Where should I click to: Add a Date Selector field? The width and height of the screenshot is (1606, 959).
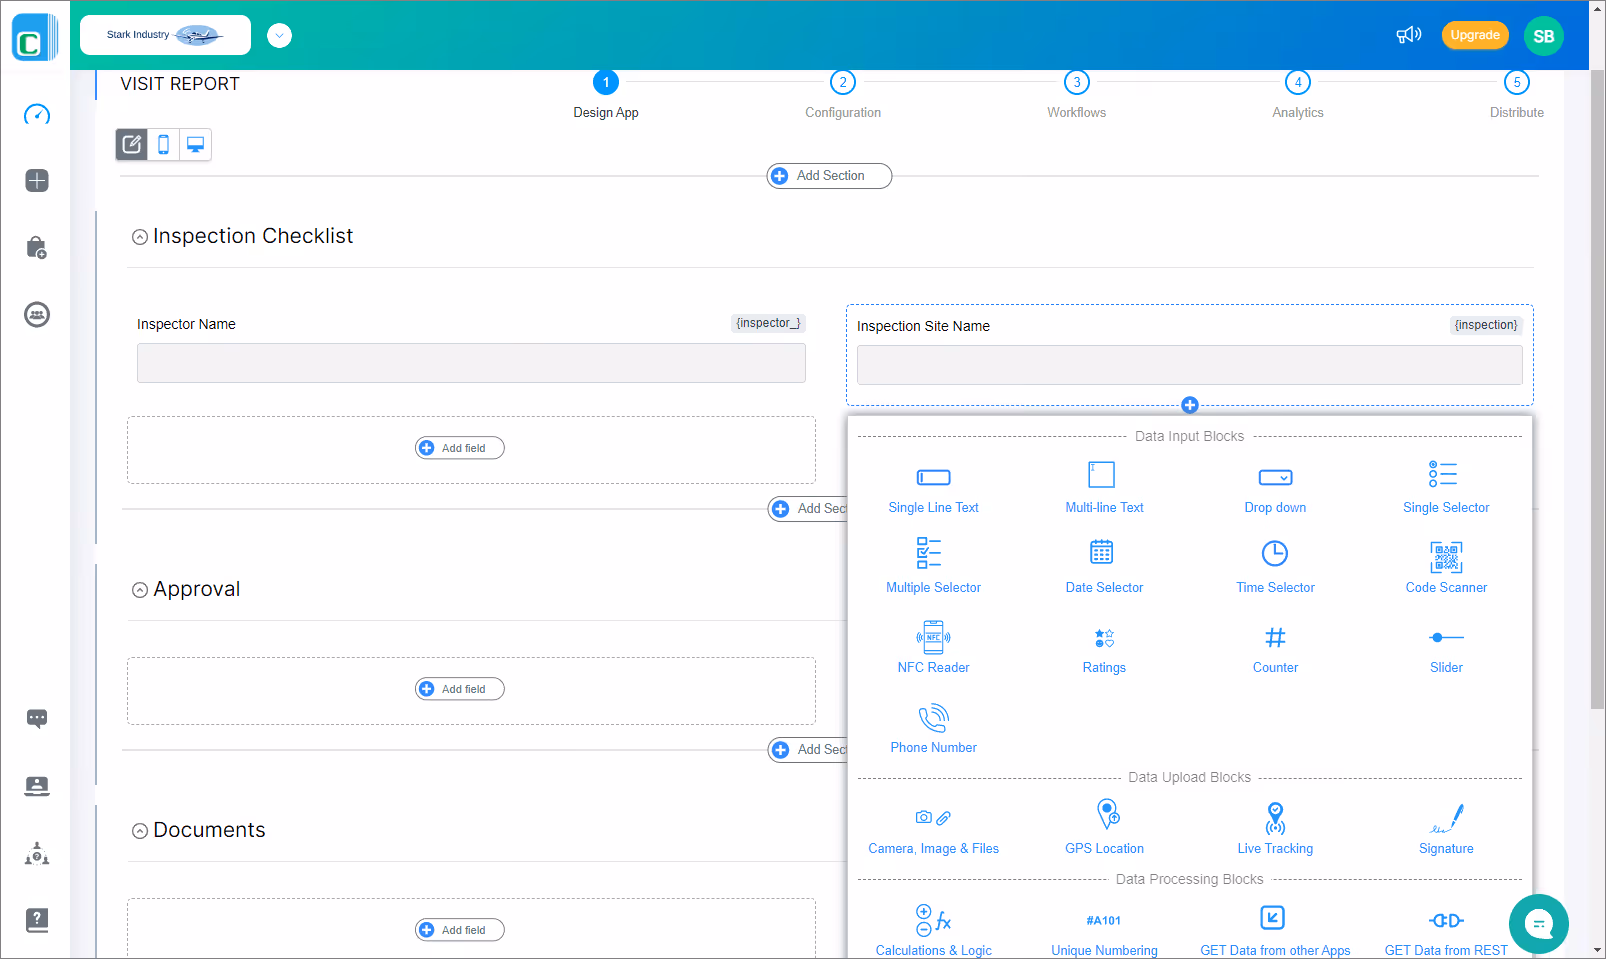pyautogui.click(x=1103, y=568)
